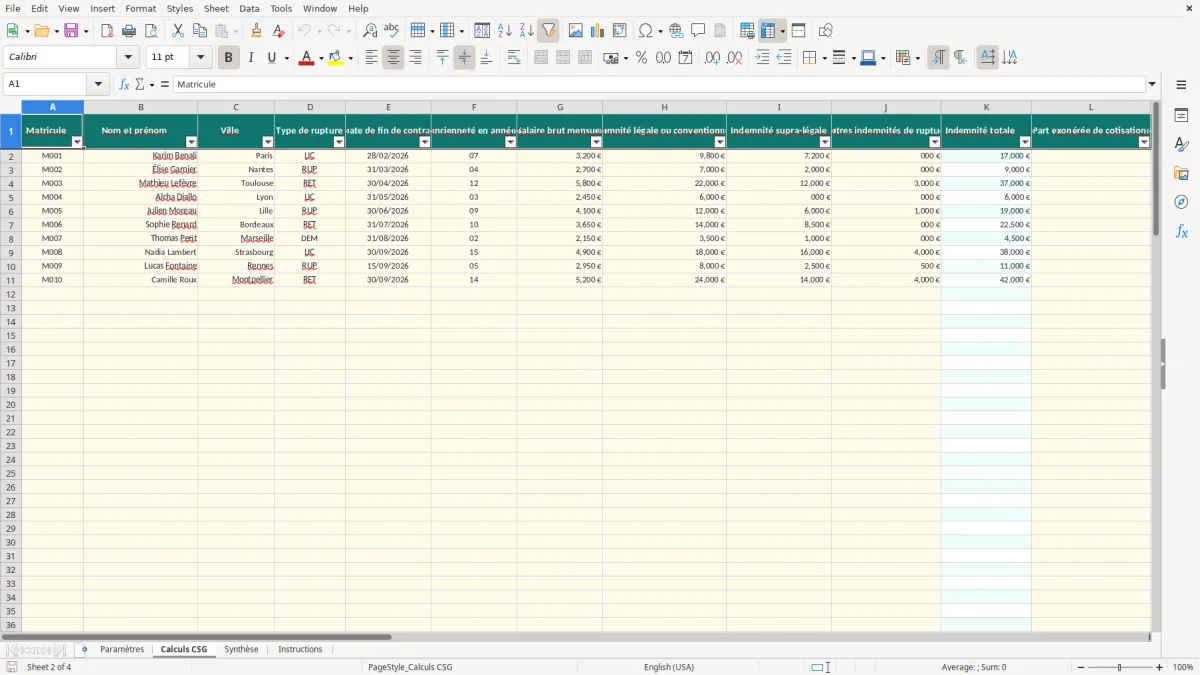Open sidebar Gallery panel icon
The image size is (1200, 675).
(x=1181, y=174)
